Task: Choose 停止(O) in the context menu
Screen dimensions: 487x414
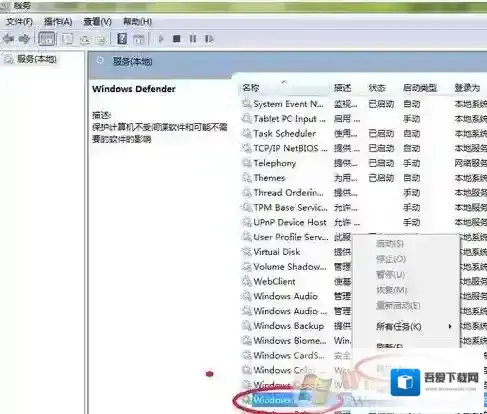Action: pyautogui.click(x=391, y=259)
